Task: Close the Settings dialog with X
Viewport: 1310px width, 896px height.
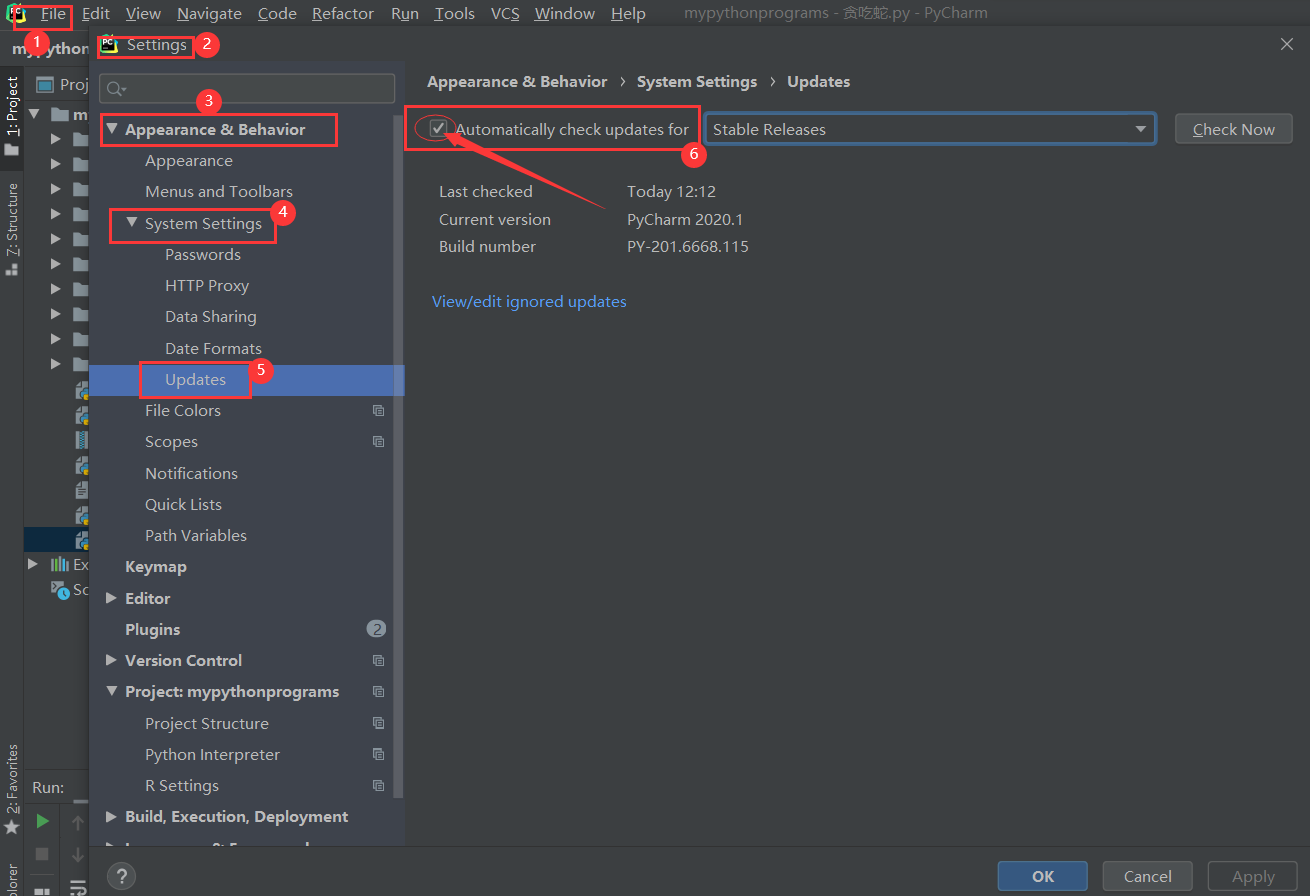Action: pos(1287,44)
